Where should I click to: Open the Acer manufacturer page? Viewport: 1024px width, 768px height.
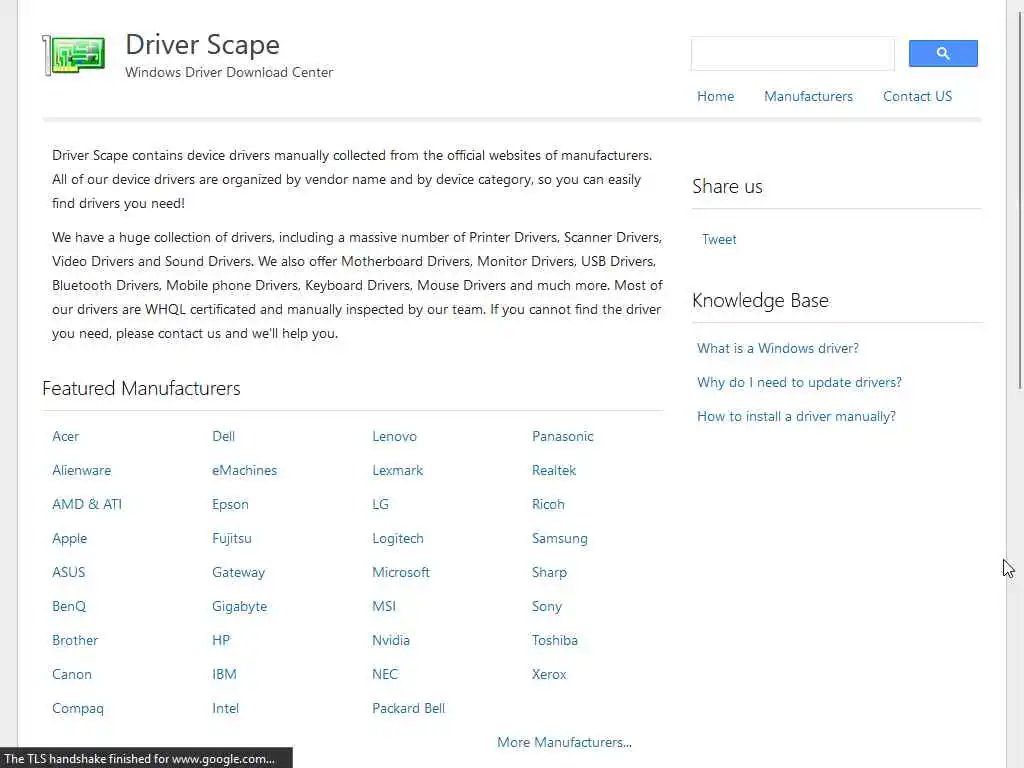[65, 436]
